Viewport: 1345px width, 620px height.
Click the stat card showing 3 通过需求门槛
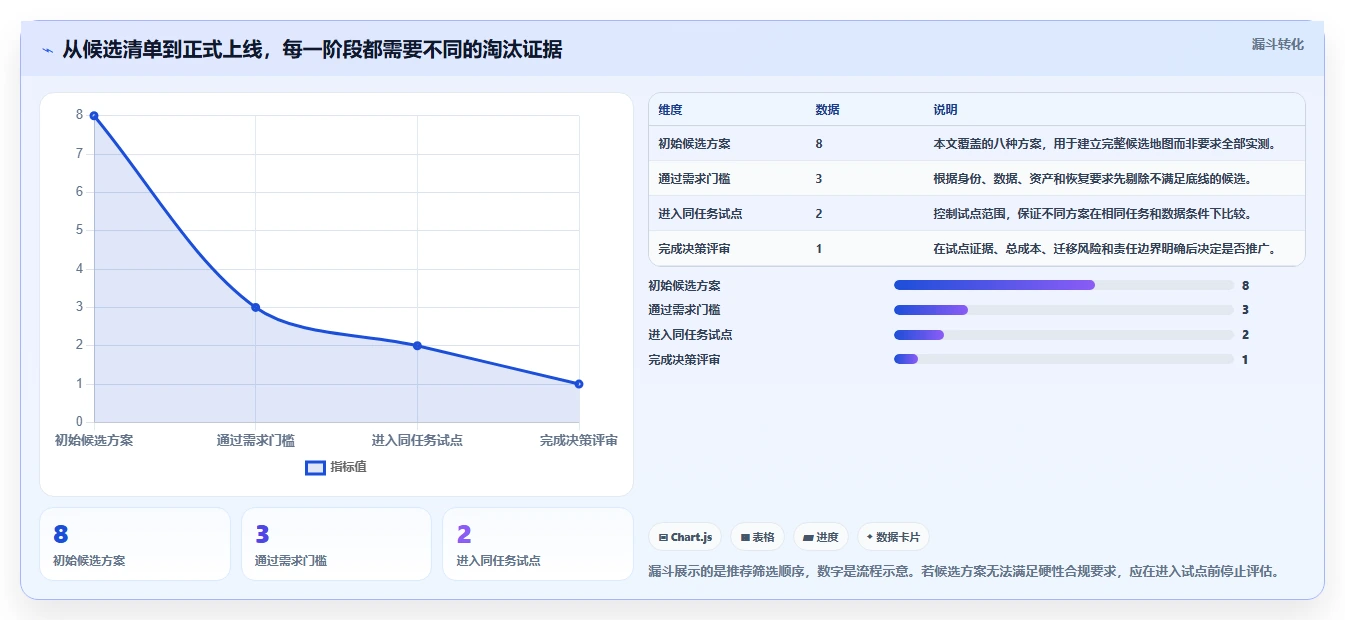pos(336,544)
